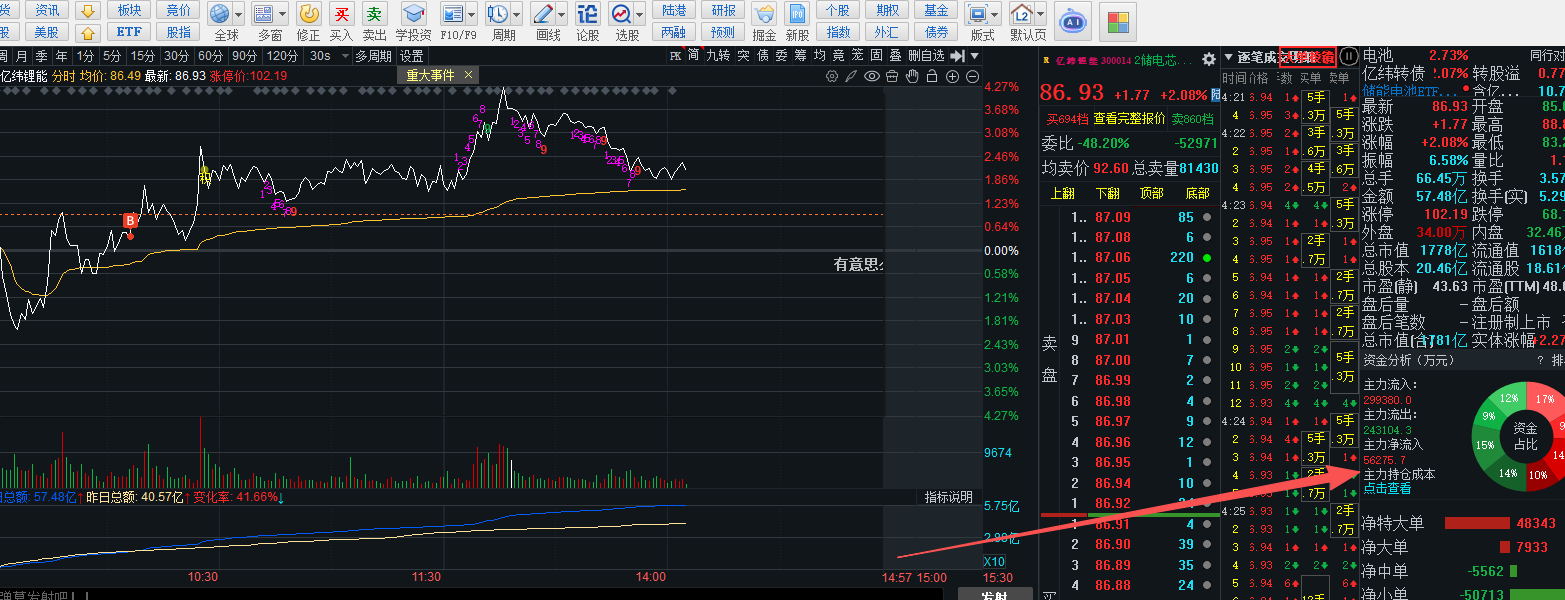Toggle the 九转 indicator
Image resolution: width=1565 pixels, height=600 pixels.
tap(717, 56)
